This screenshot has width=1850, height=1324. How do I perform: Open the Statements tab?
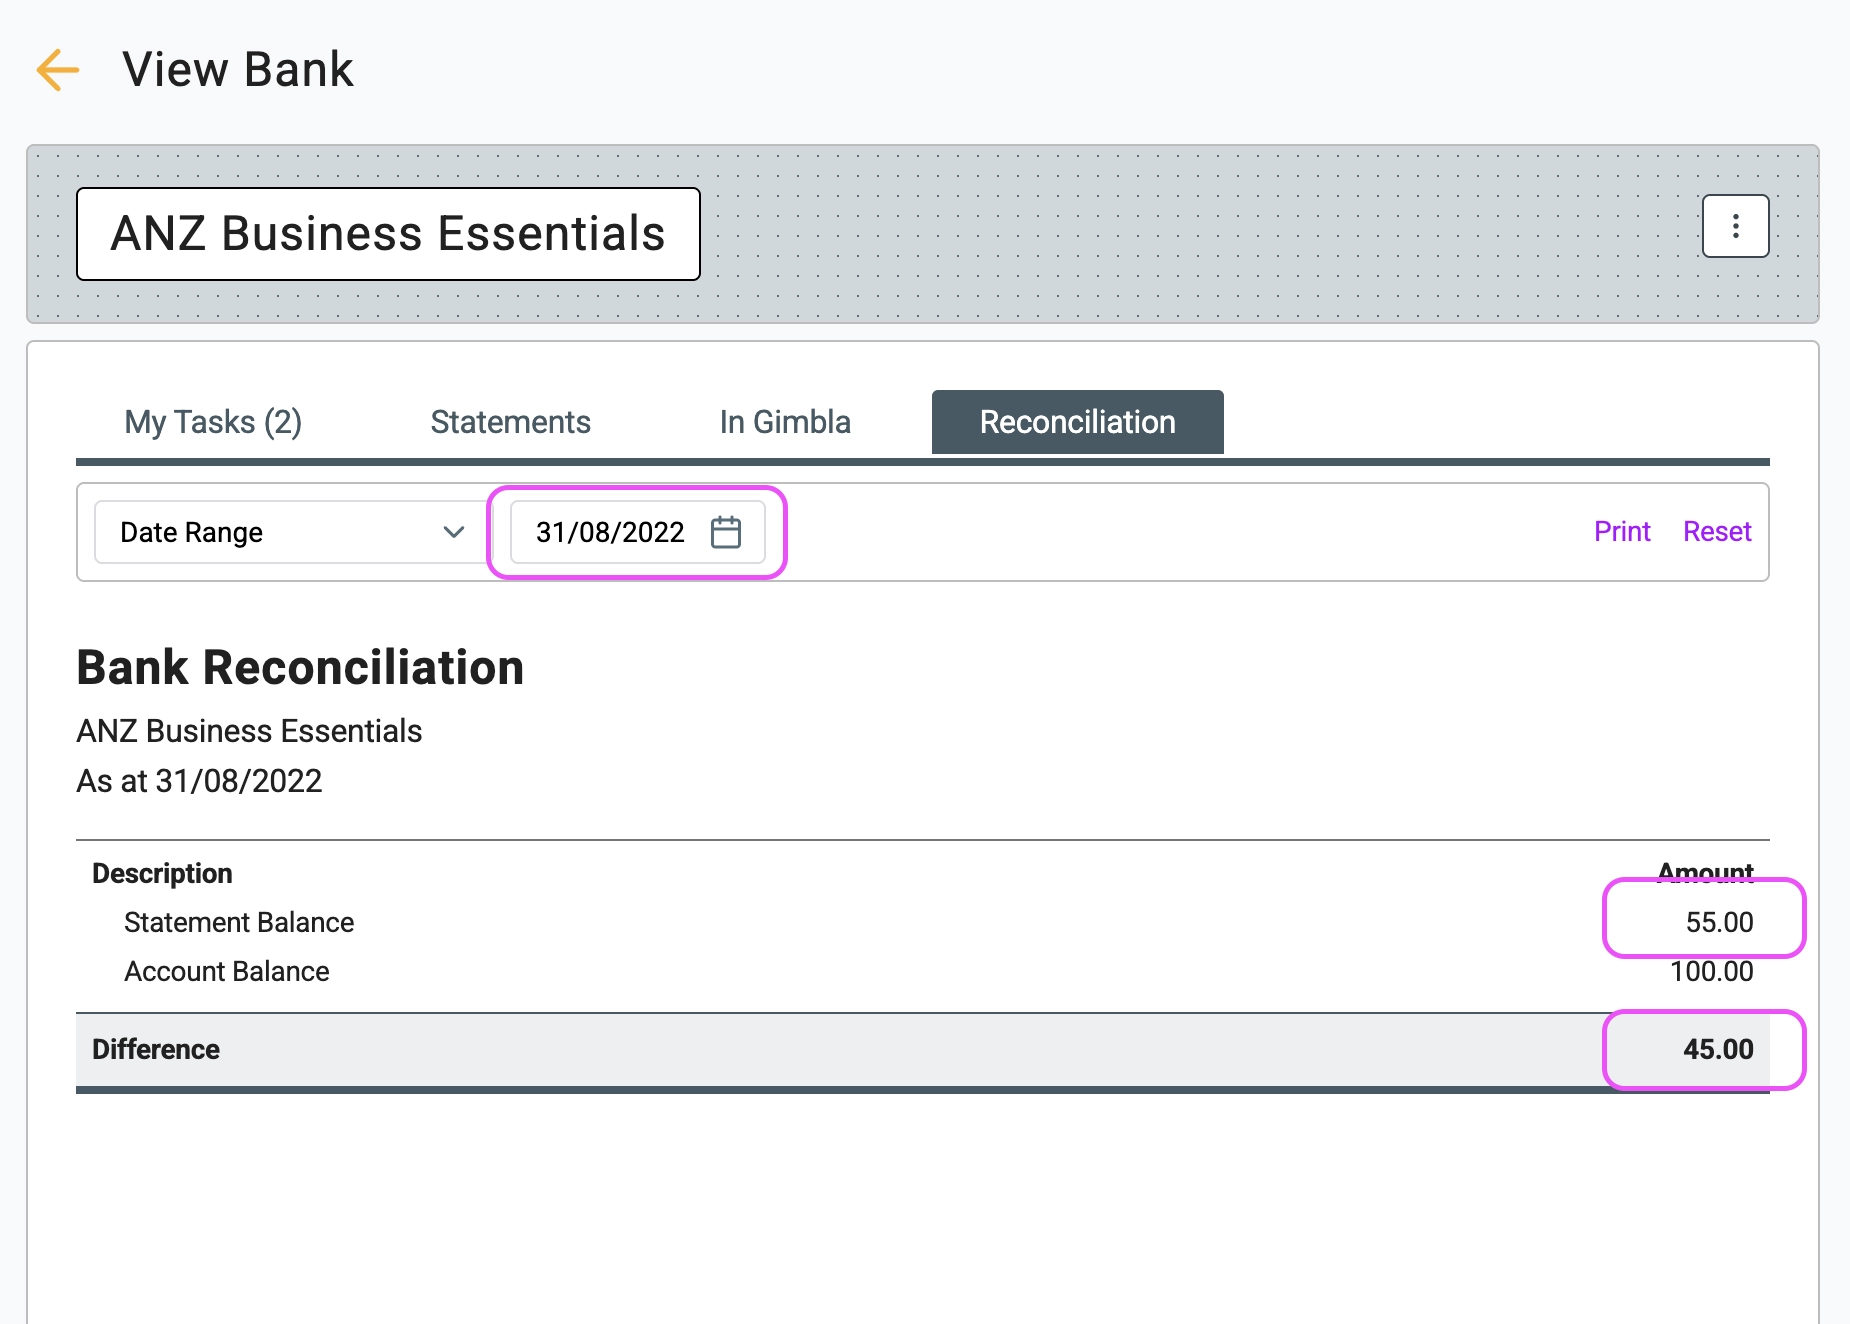pos(510,422)
